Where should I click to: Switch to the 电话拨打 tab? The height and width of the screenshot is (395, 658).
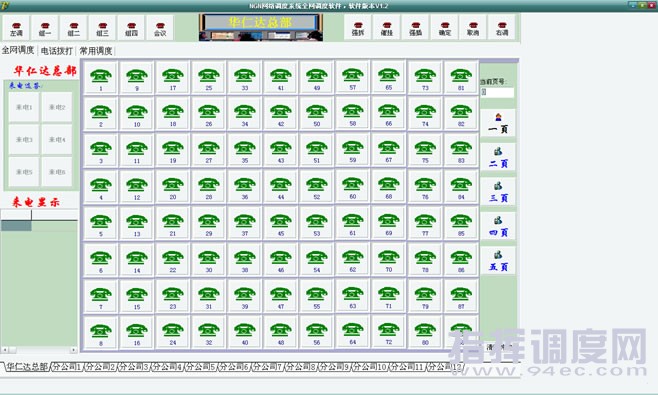click(57, 51)
